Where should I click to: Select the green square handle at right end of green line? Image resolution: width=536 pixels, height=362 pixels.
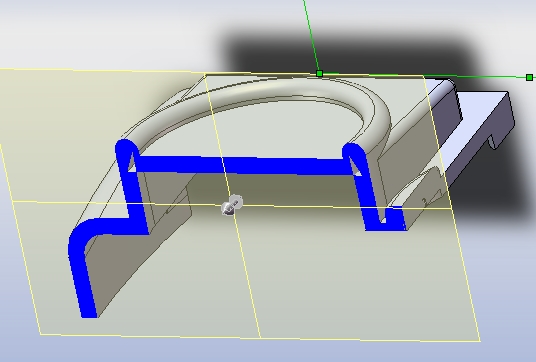tap(529, 78)
